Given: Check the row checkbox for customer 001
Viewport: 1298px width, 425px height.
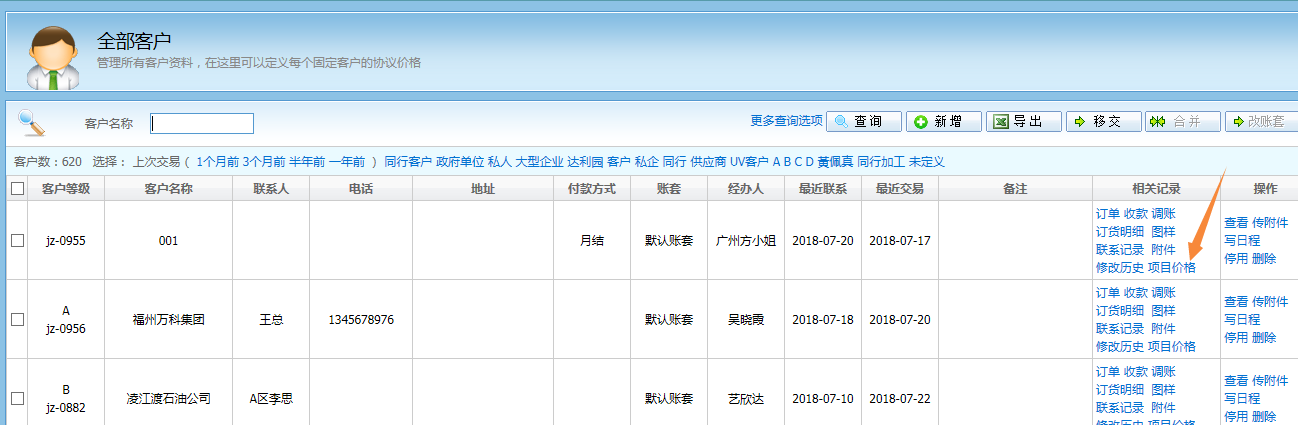Looking at the screenshot, I should [x=17, y=241].
